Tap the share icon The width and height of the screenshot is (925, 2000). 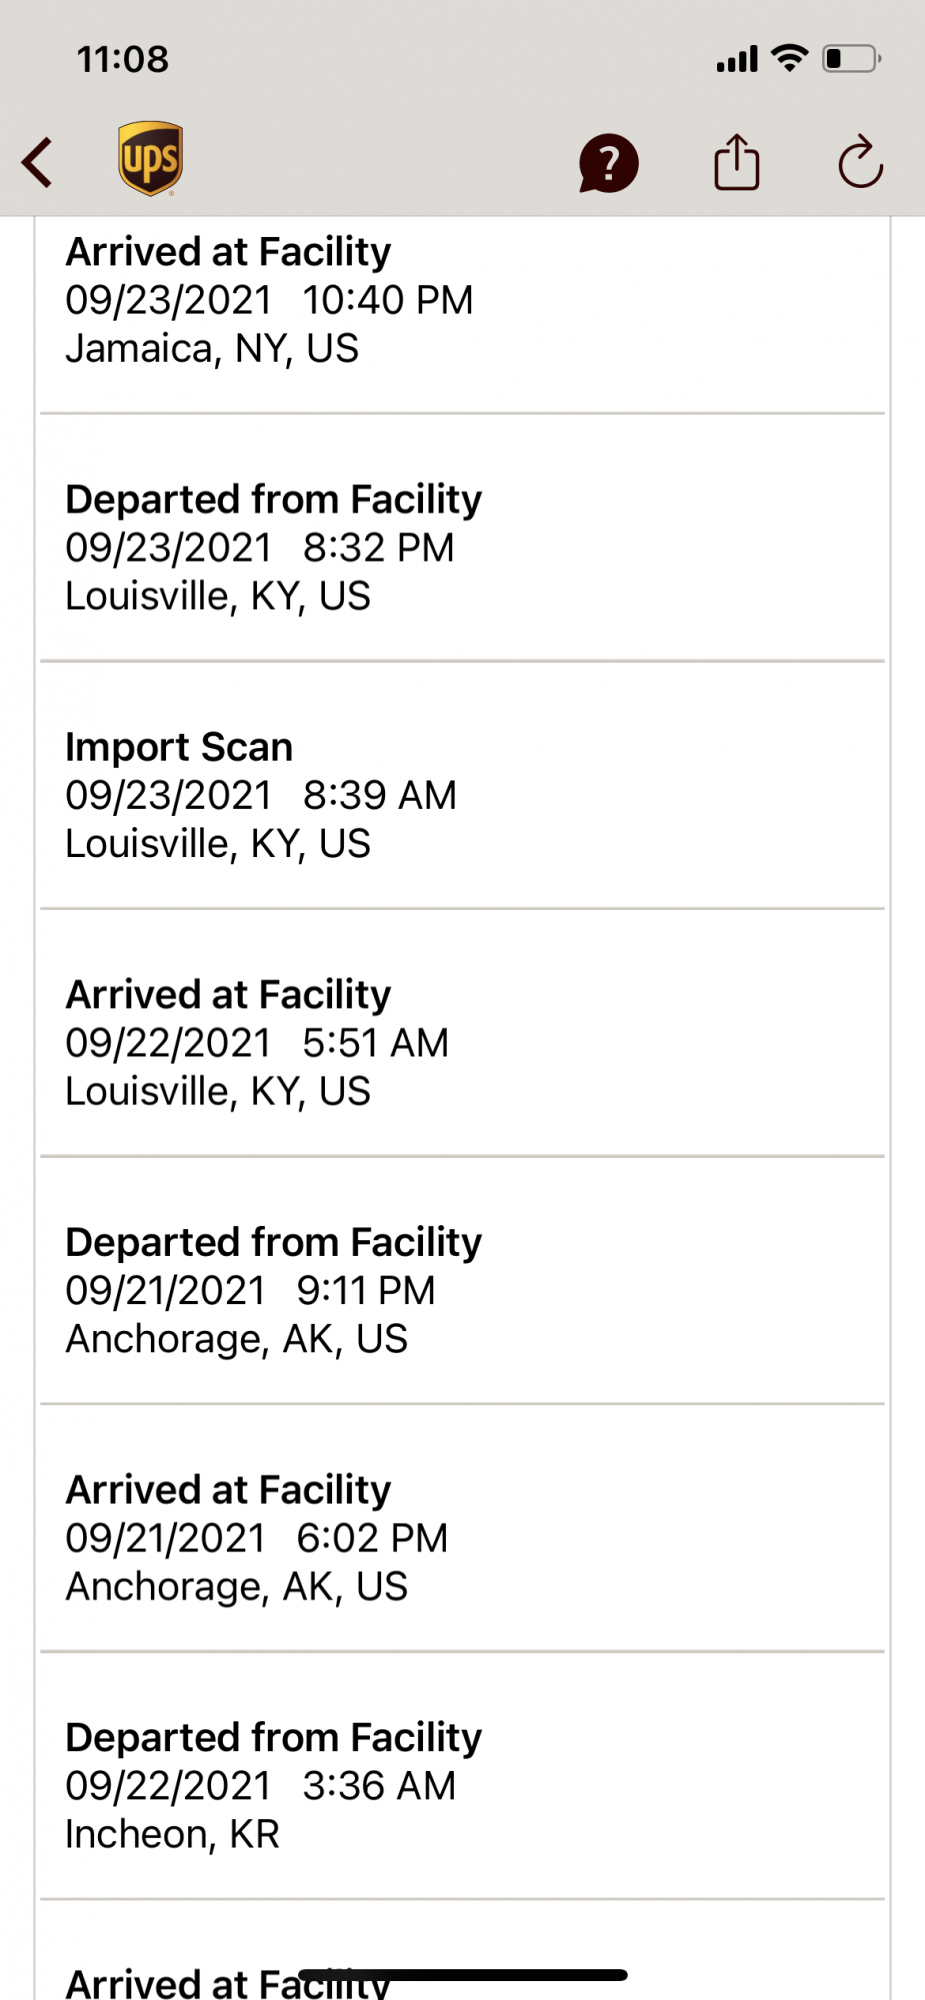tap(737, 162)
